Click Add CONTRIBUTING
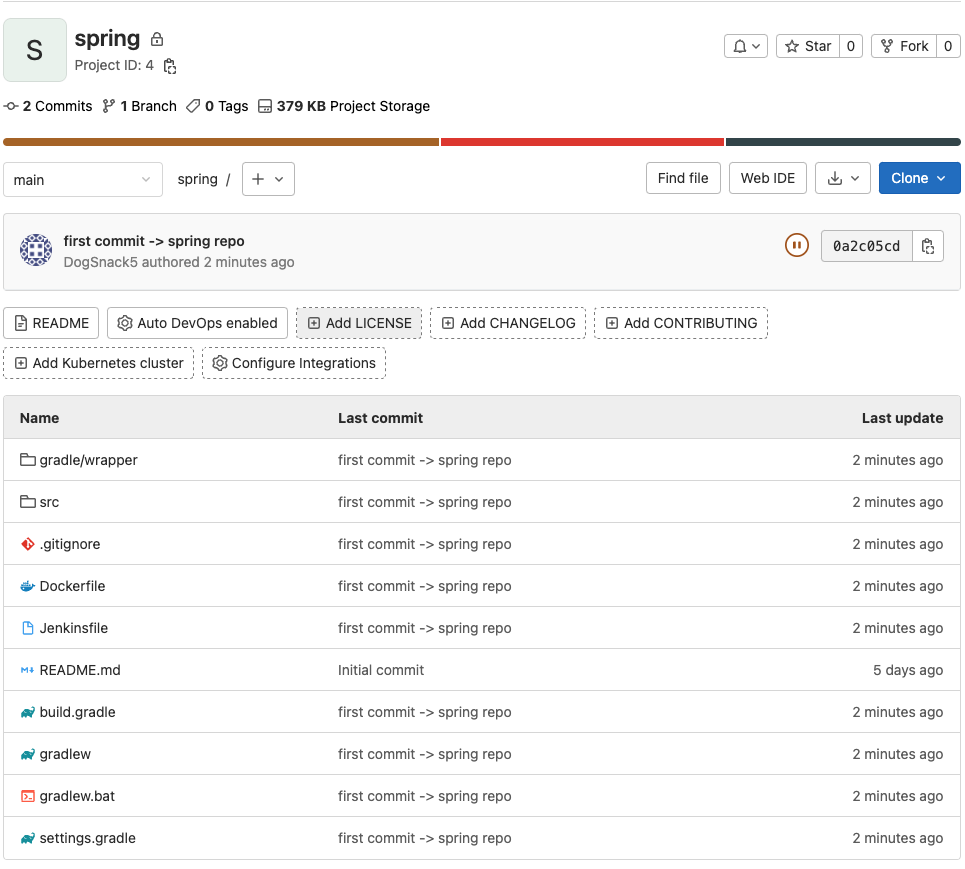Image resolution: width=965 pixels, height=869 pixels. [x=681, y=323]
